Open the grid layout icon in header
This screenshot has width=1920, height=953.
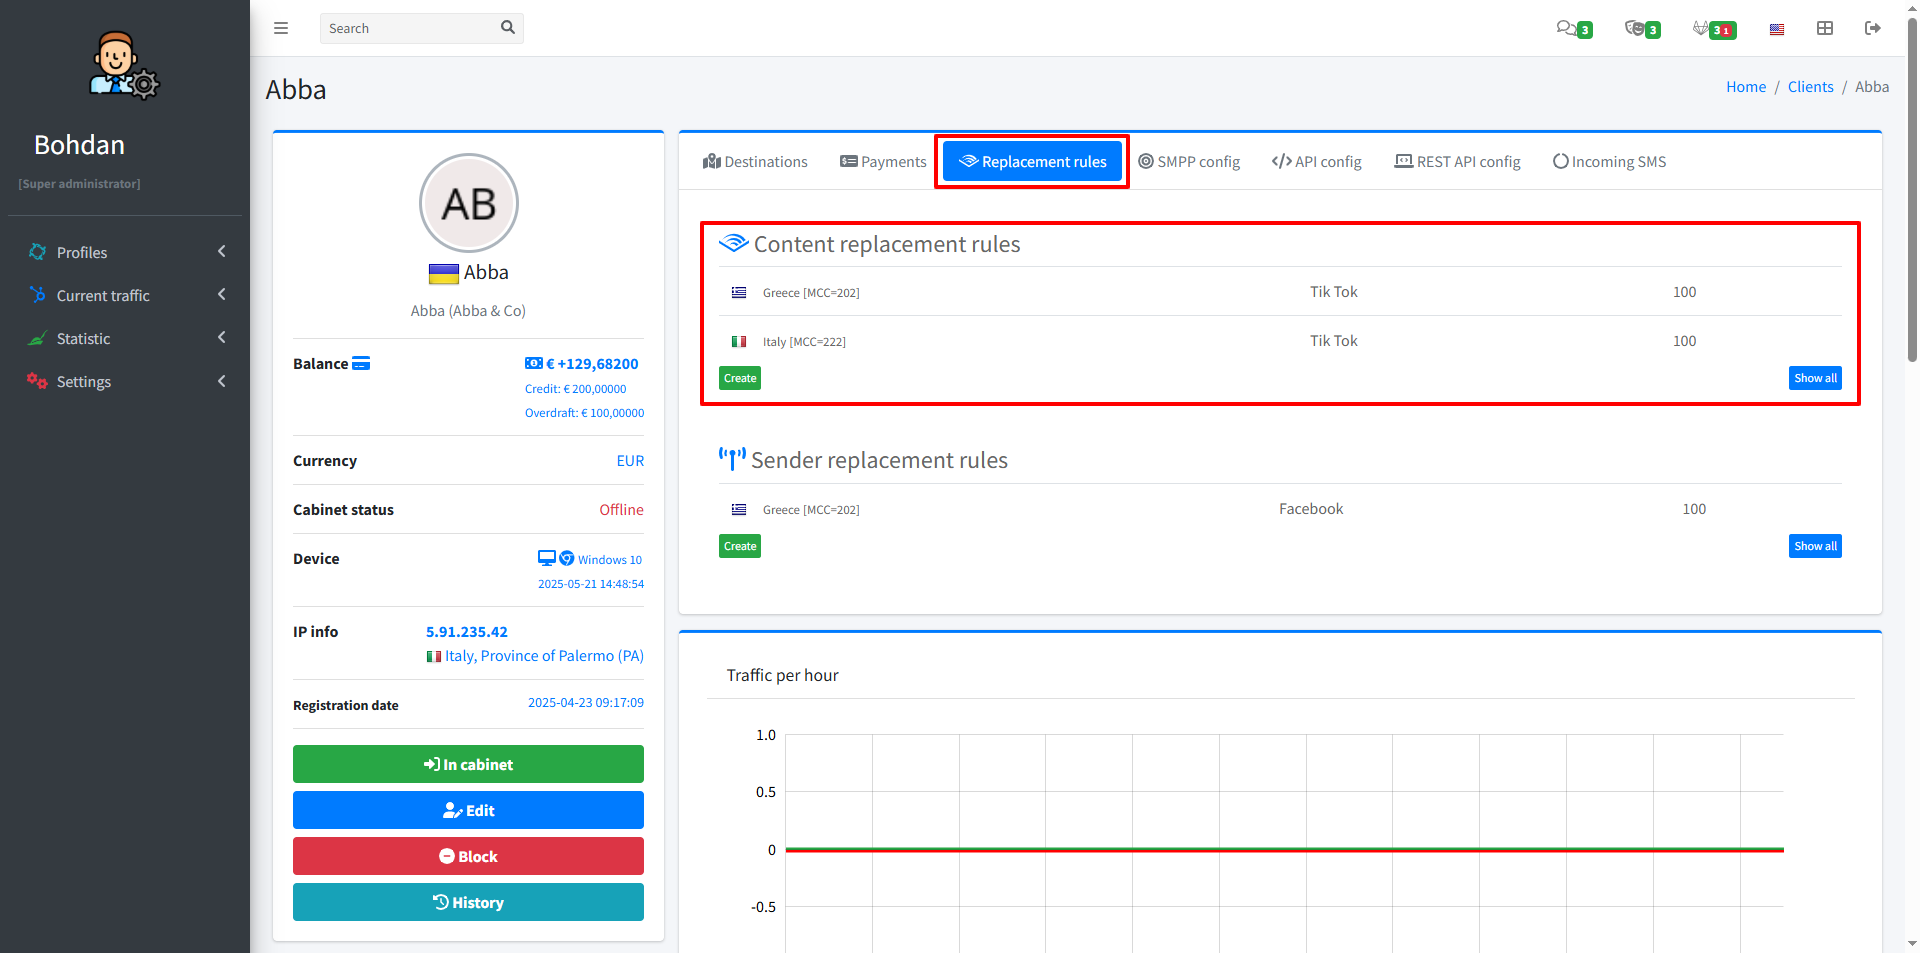tap(1825, 28)
